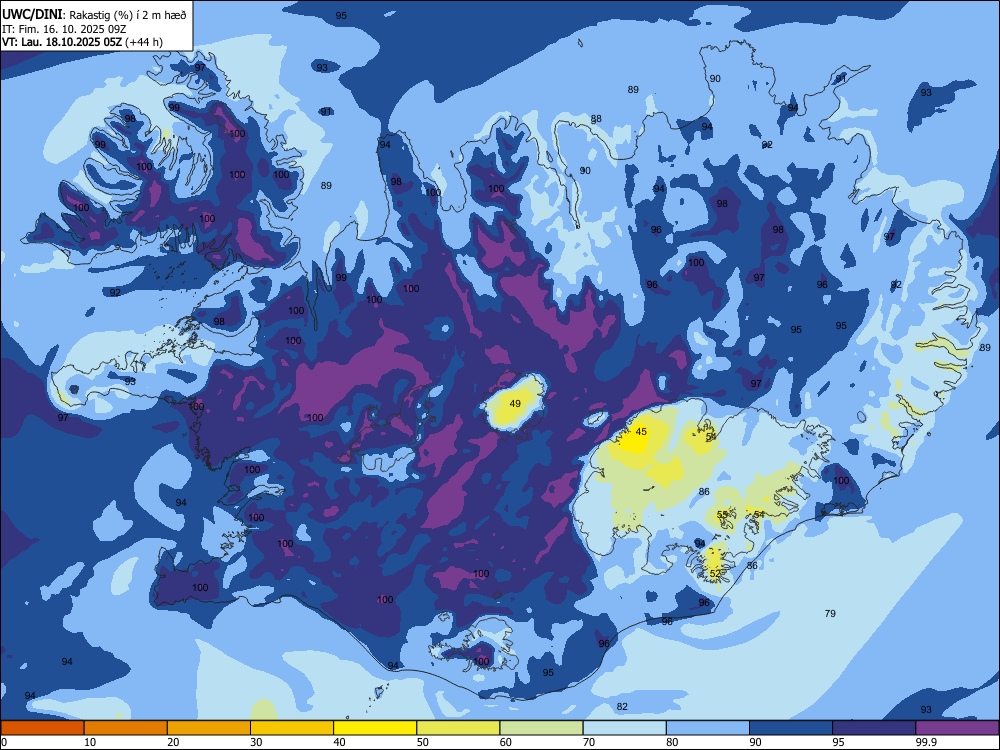Click the '99.9' legend scale label
The image size is (1000, 750).
click(925, 742)
